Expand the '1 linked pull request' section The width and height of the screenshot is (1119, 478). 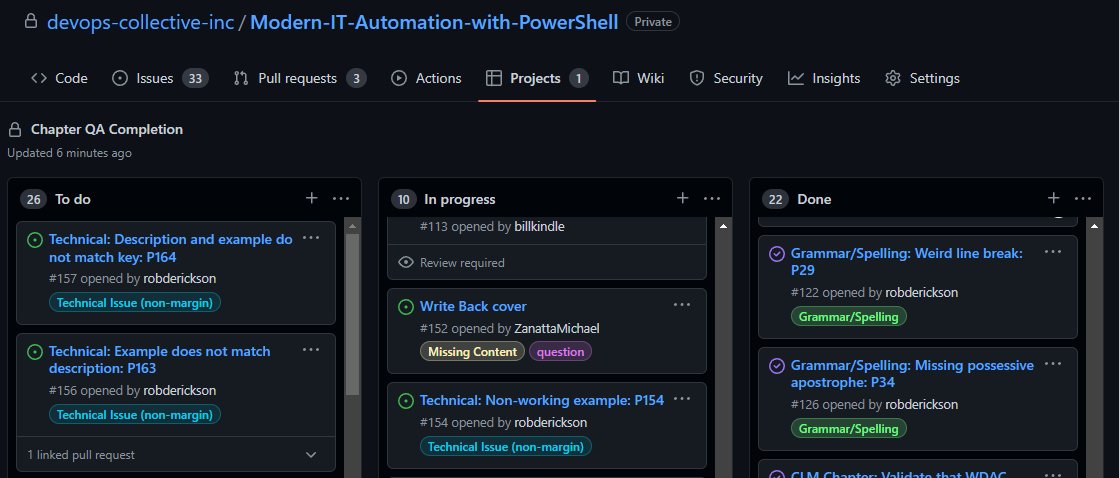tap(176, 454)
